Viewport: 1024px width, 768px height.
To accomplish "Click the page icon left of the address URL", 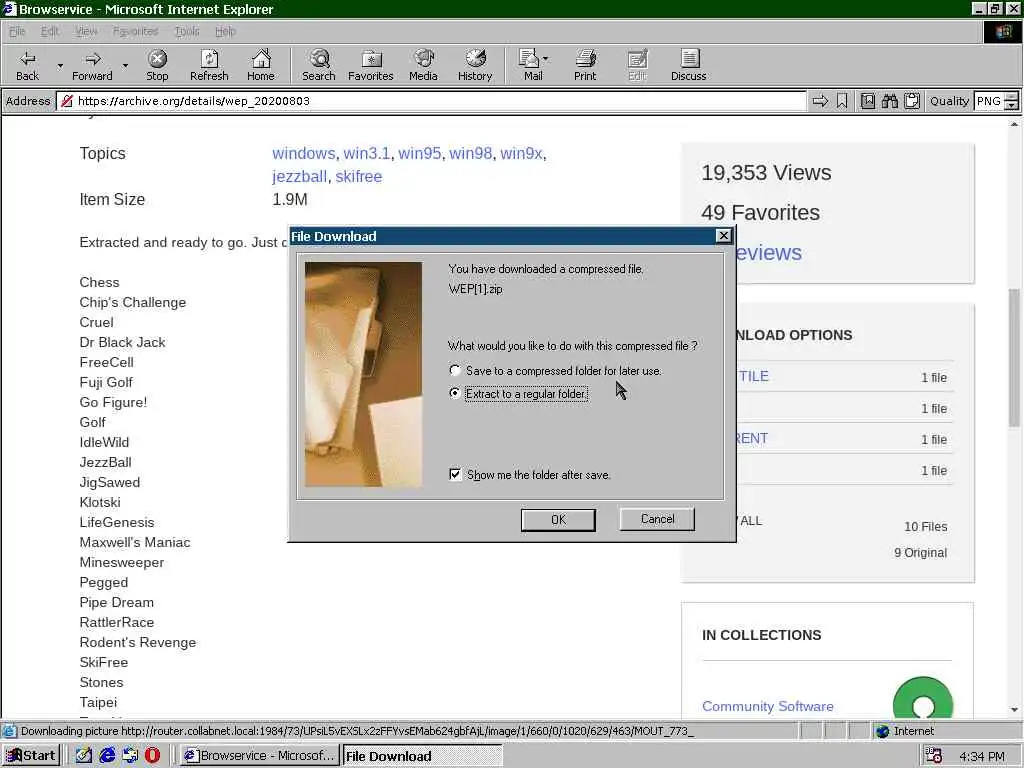I will (66, 101).
